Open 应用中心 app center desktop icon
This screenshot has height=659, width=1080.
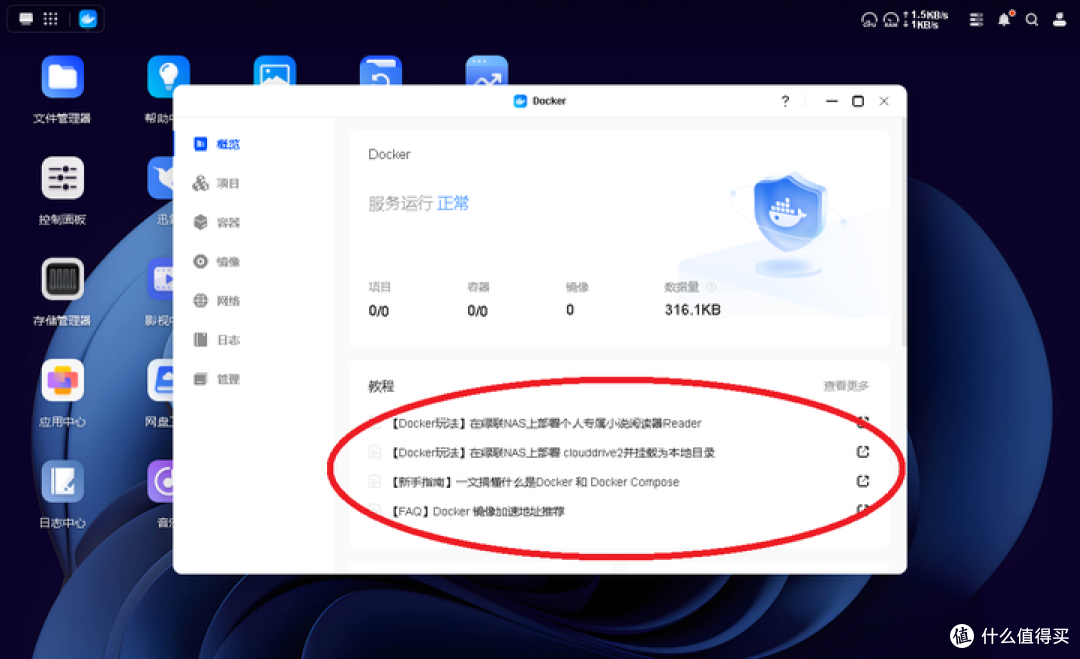pos(62,380)
